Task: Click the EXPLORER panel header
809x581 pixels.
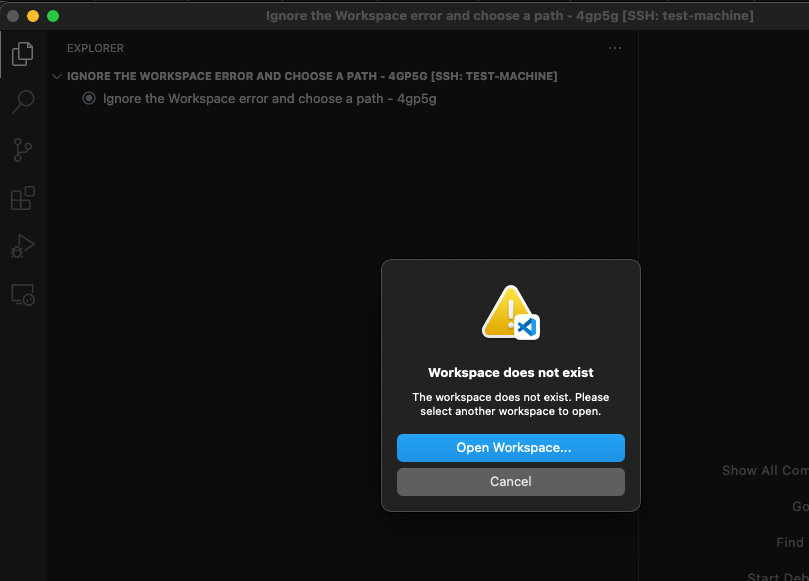Action: [x=95, y=48]
